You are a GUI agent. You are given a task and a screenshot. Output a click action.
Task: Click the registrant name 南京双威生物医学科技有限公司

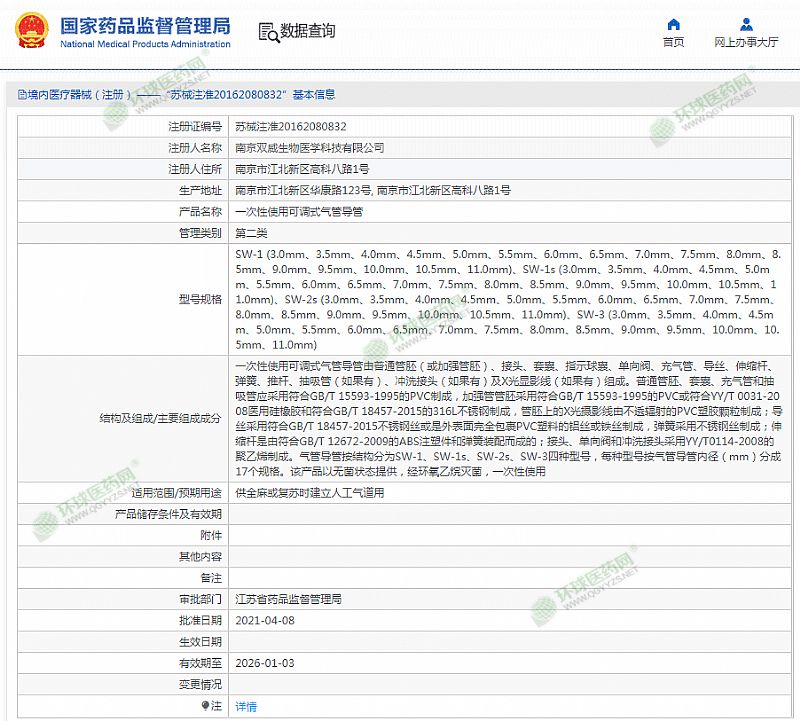point(309,148)
